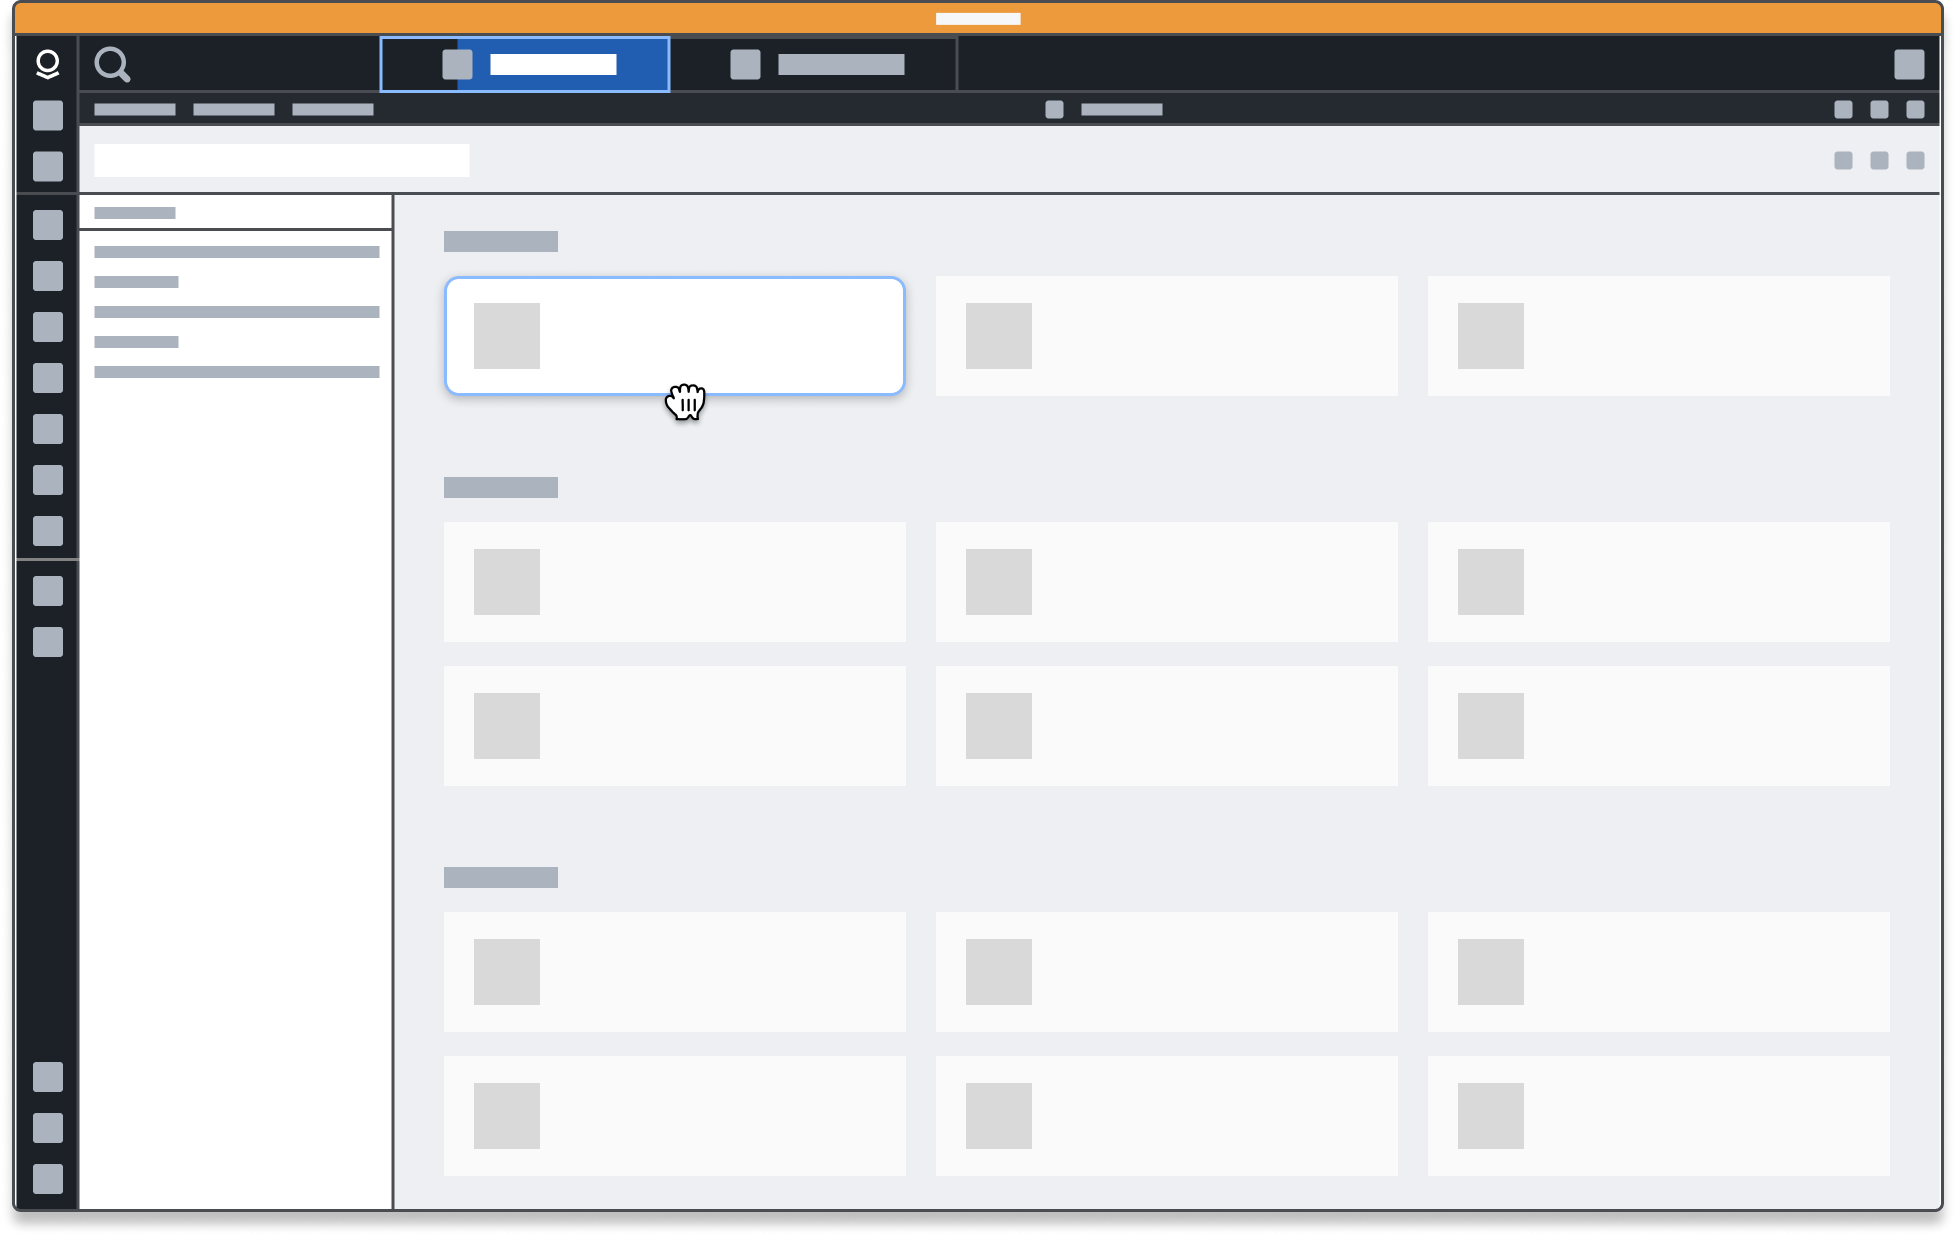Click the orange title bar's center handle

pyautogui.click(x=978, y=19)
